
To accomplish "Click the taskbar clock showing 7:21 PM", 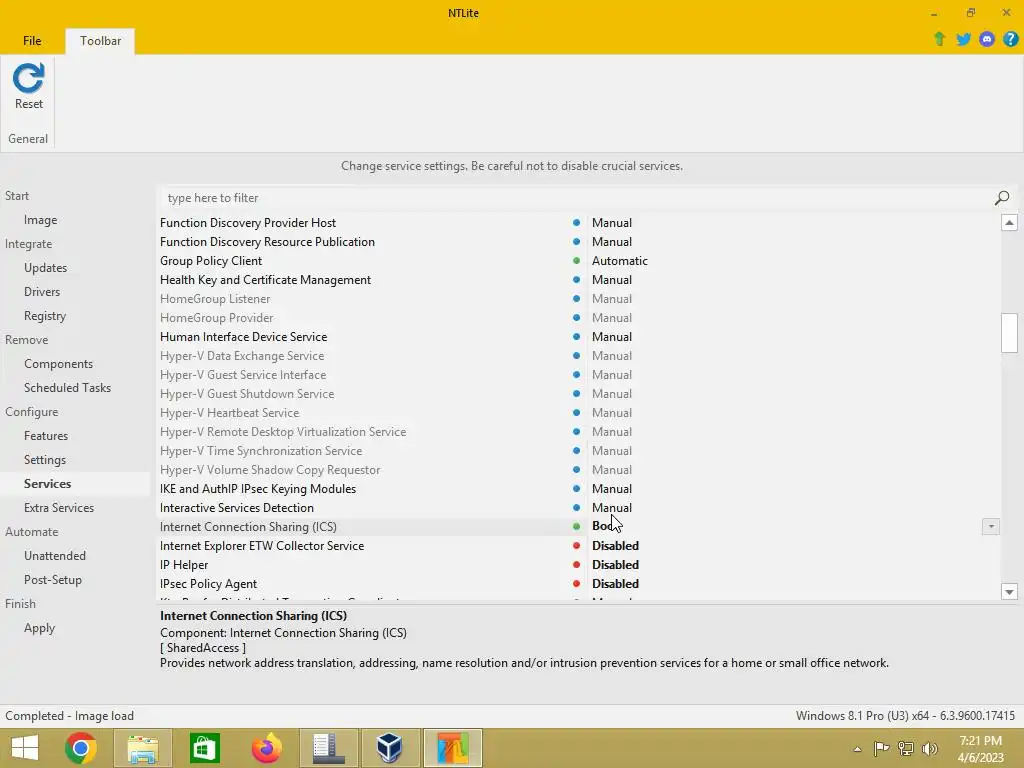I will (980, 748).
